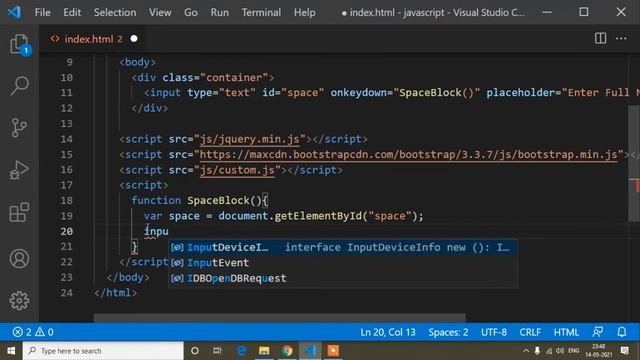
Task: Open the Selection menu
Action: point(115,12)
